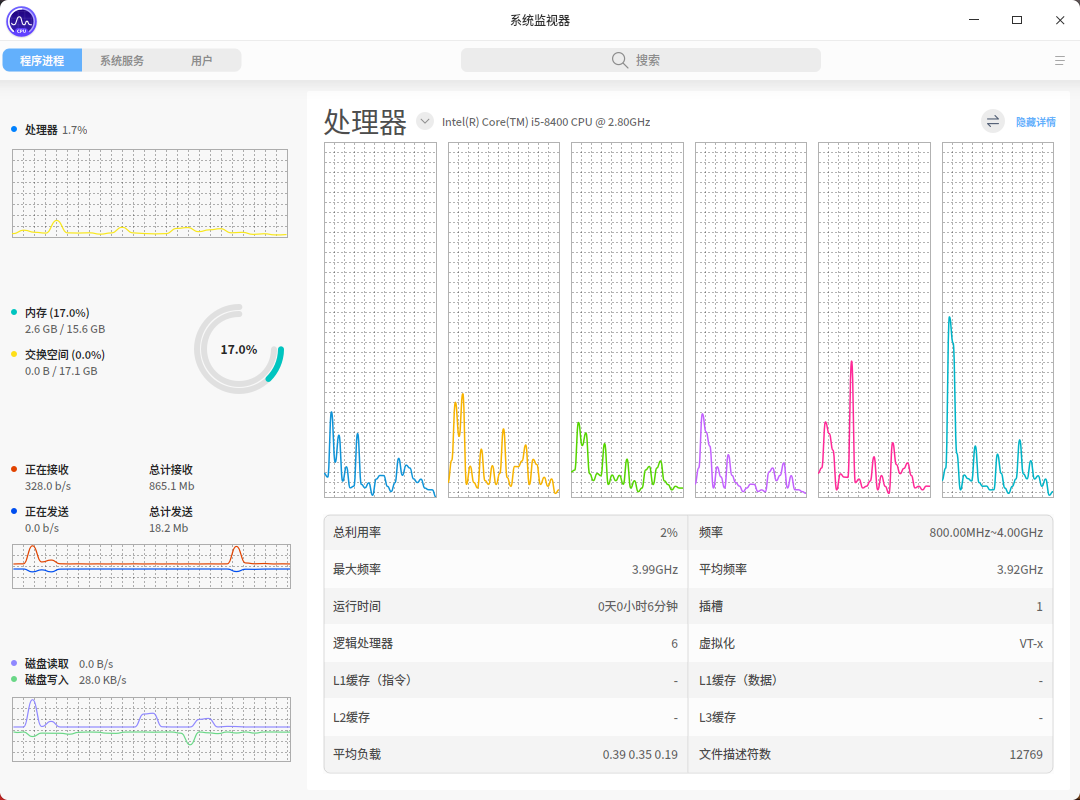The height and width of the screenshot is (800, 1080).
Task: Click the 逻辑处理器 row
Action: click(x=506, y=644)
